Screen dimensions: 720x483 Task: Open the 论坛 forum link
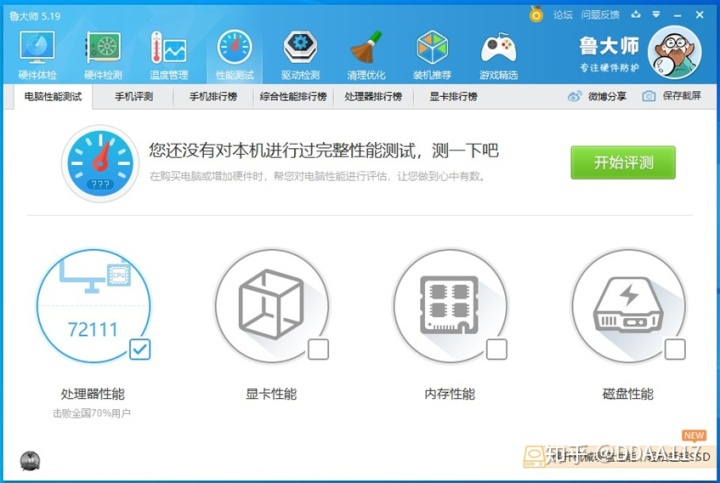(563, 15)
